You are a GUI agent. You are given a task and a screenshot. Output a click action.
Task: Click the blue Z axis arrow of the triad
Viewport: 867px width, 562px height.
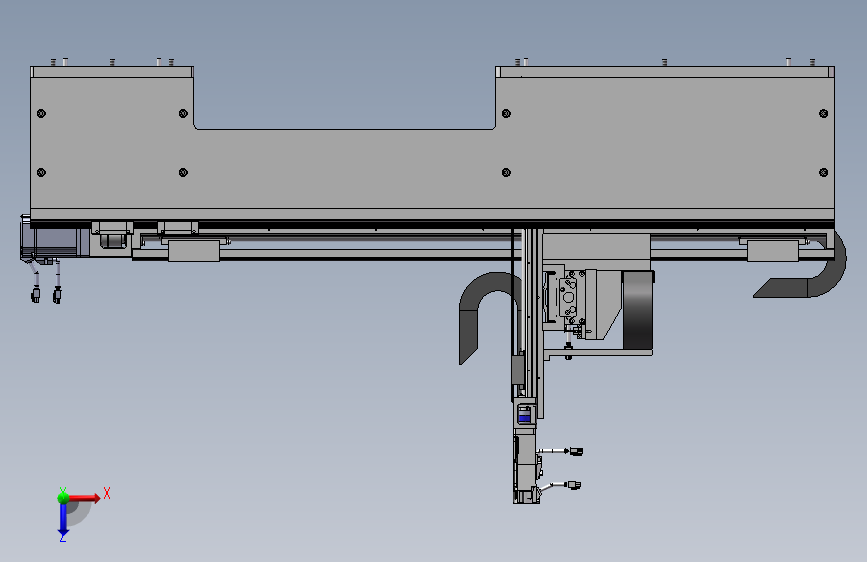click(x=63, y=520)
